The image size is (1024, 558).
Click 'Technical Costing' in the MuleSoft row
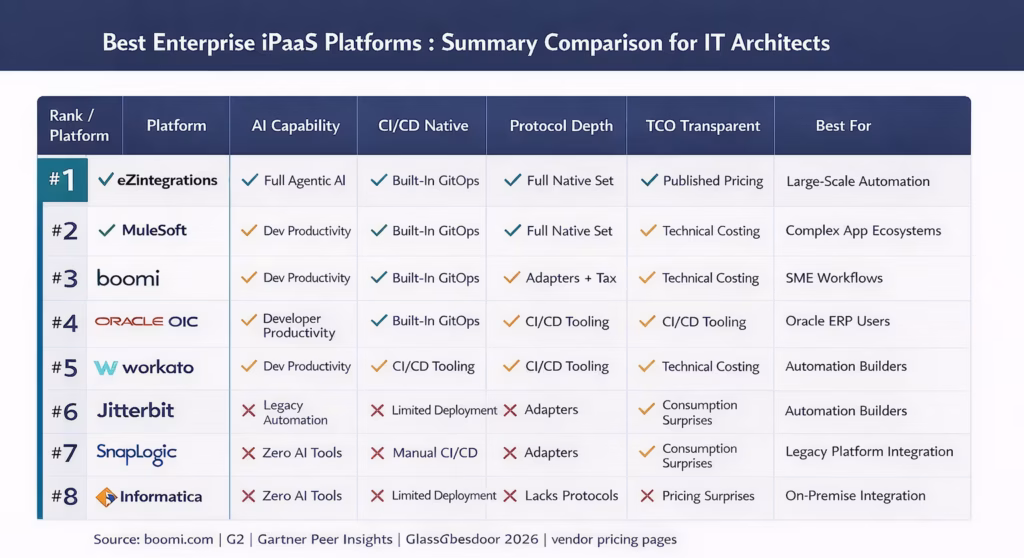(711, 231)
